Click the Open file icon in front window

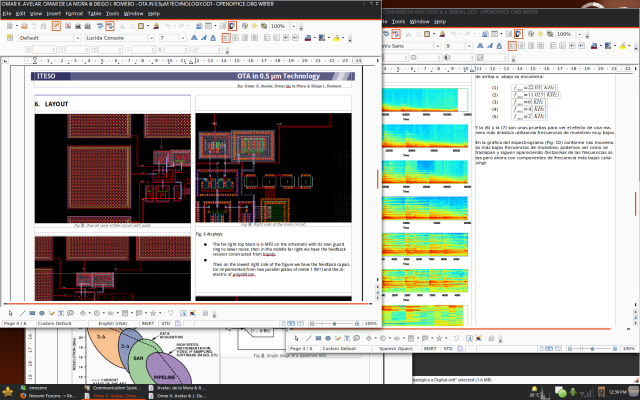click(24, 26)
